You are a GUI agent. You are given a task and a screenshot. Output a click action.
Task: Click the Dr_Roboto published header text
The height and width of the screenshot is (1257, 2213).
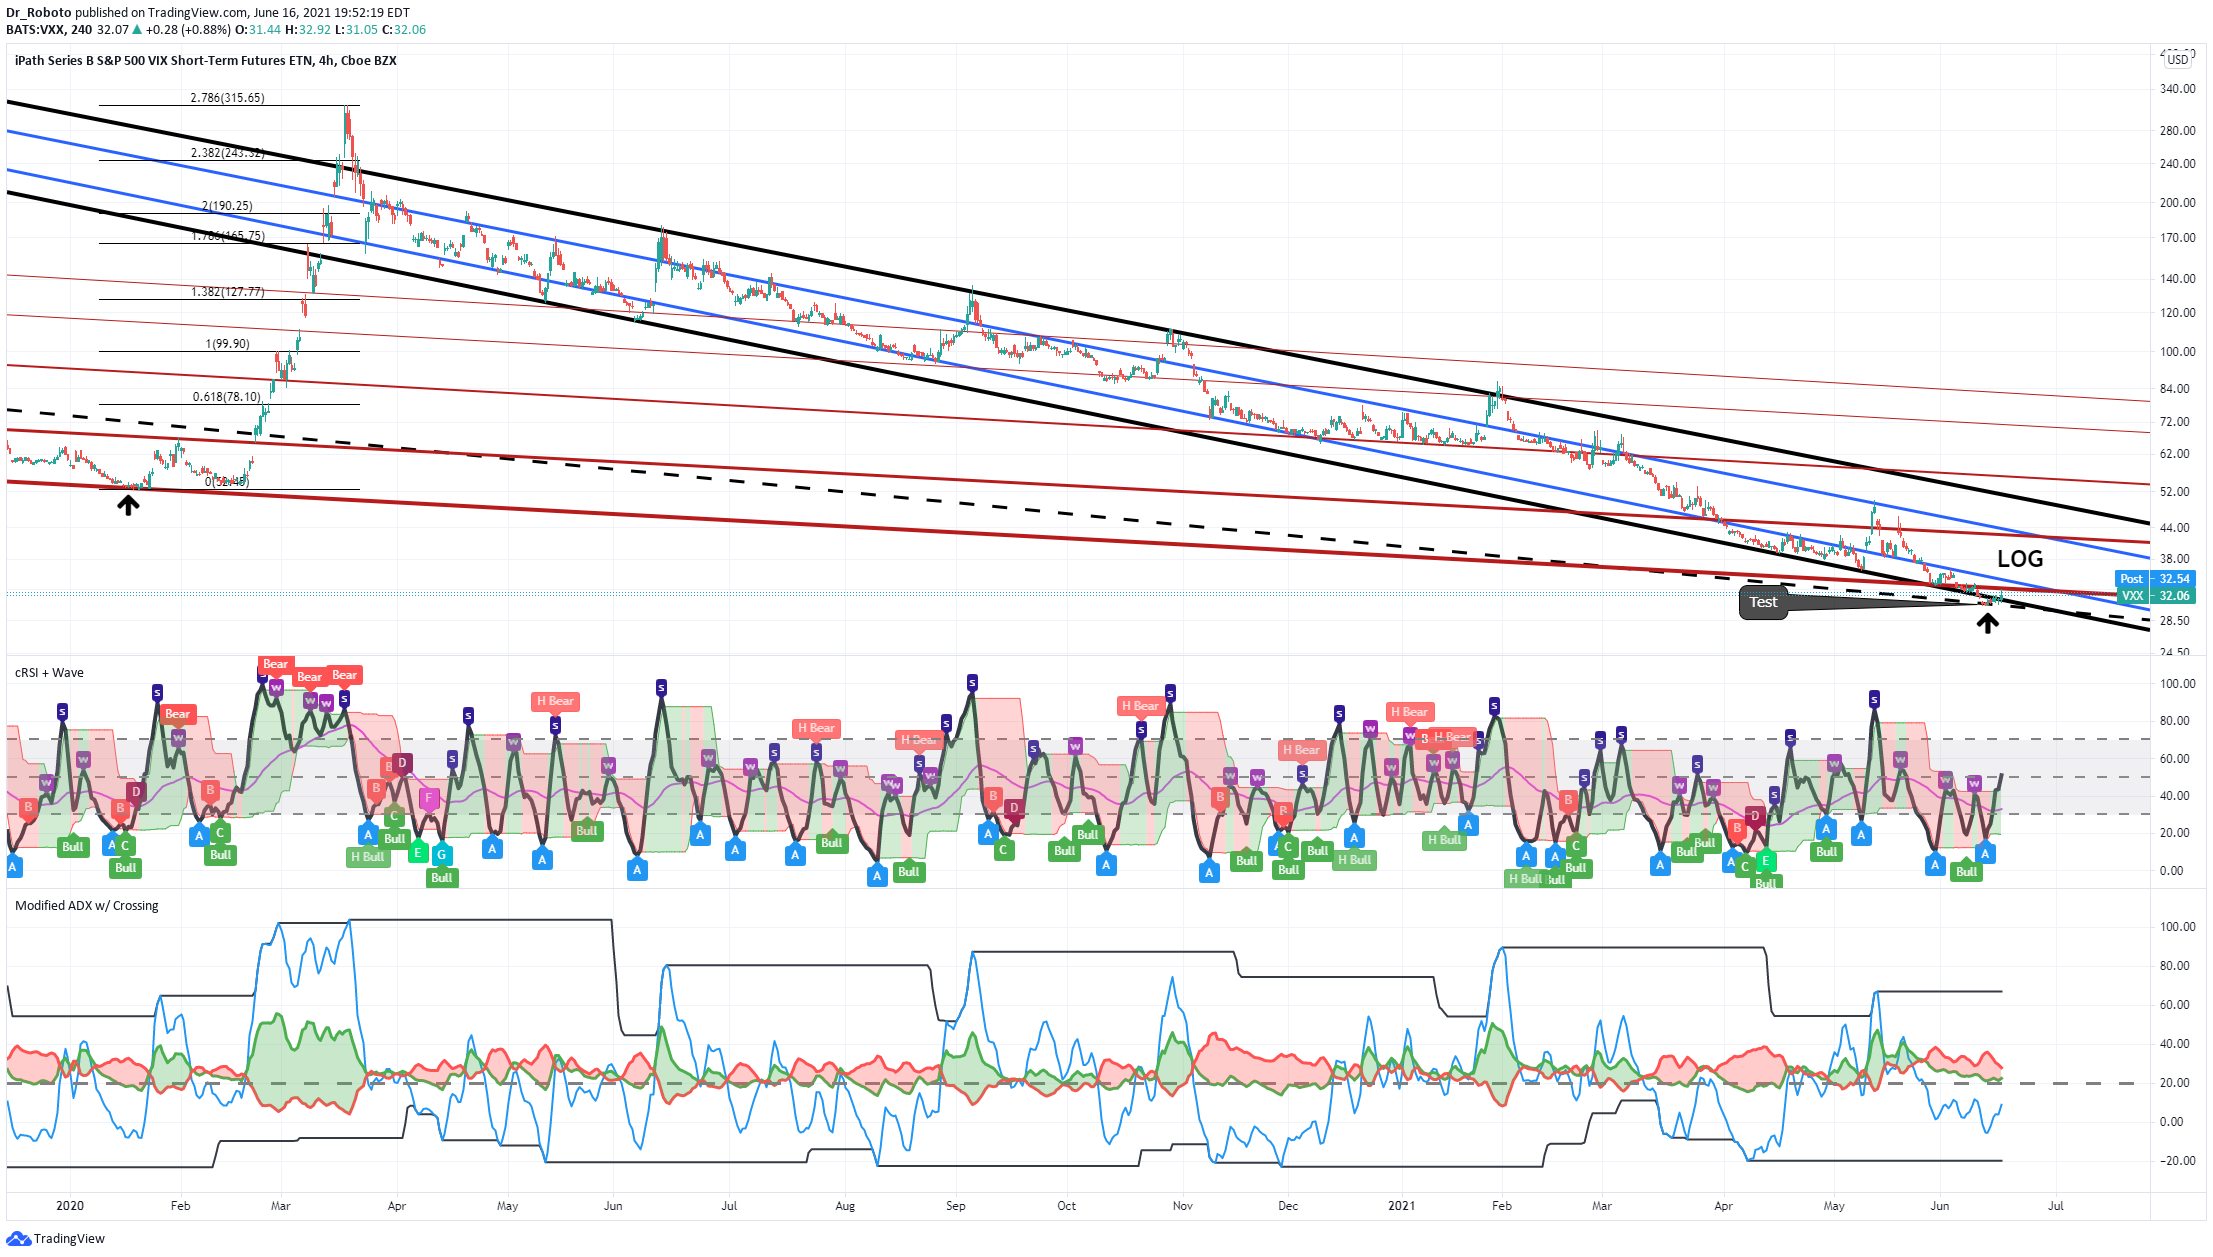point(208,13)
